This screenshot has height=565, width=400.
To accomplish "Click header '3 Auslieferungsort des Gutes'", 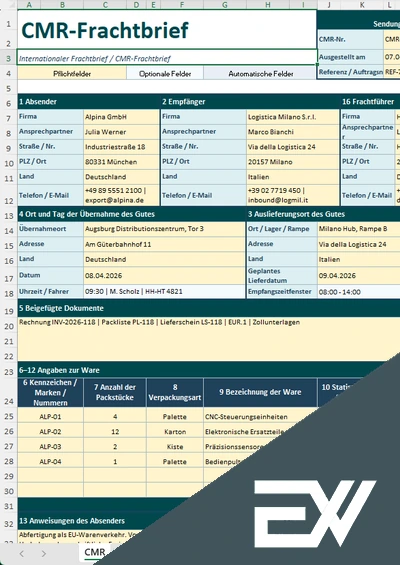I will pos(323,214).
